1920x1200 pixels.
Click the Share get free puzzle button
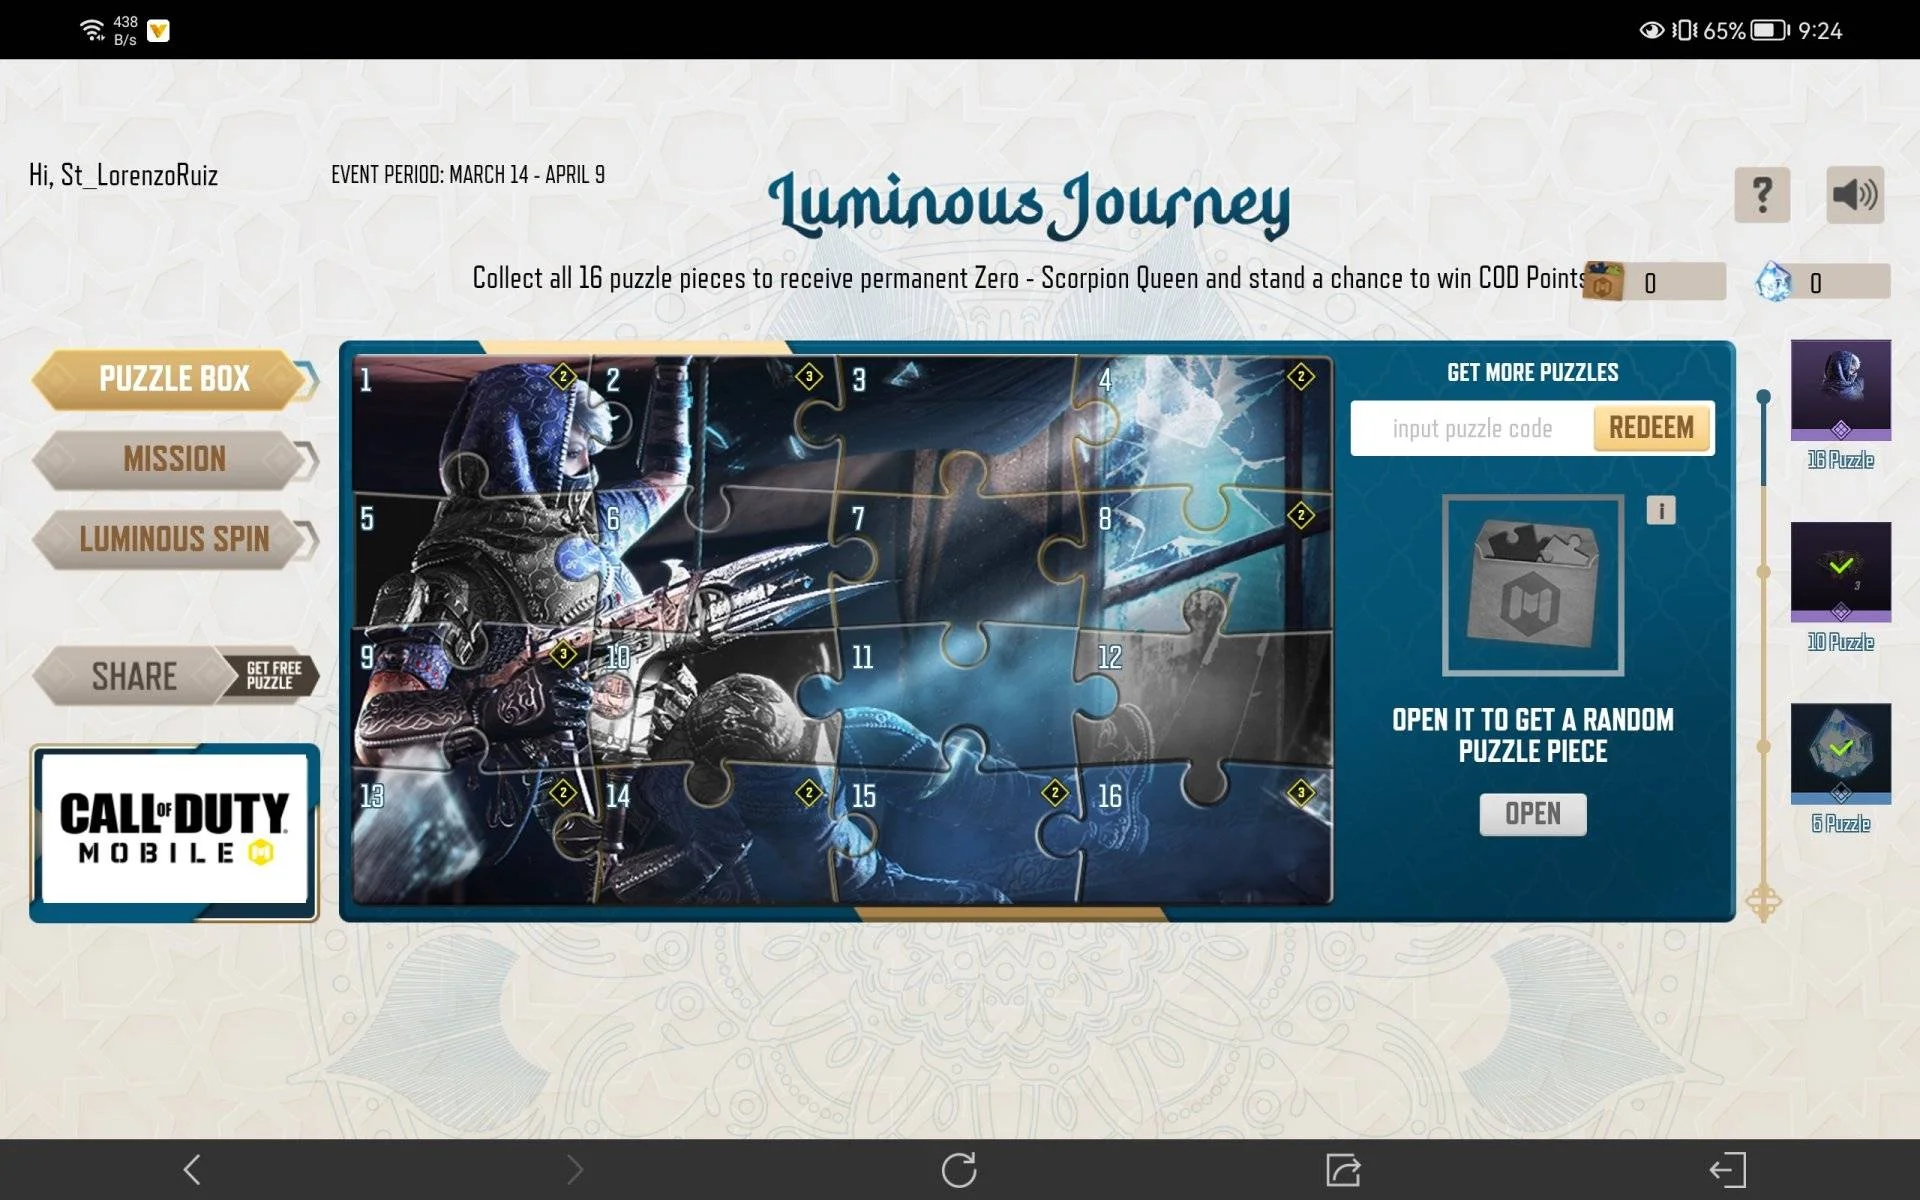pos(176,676)
